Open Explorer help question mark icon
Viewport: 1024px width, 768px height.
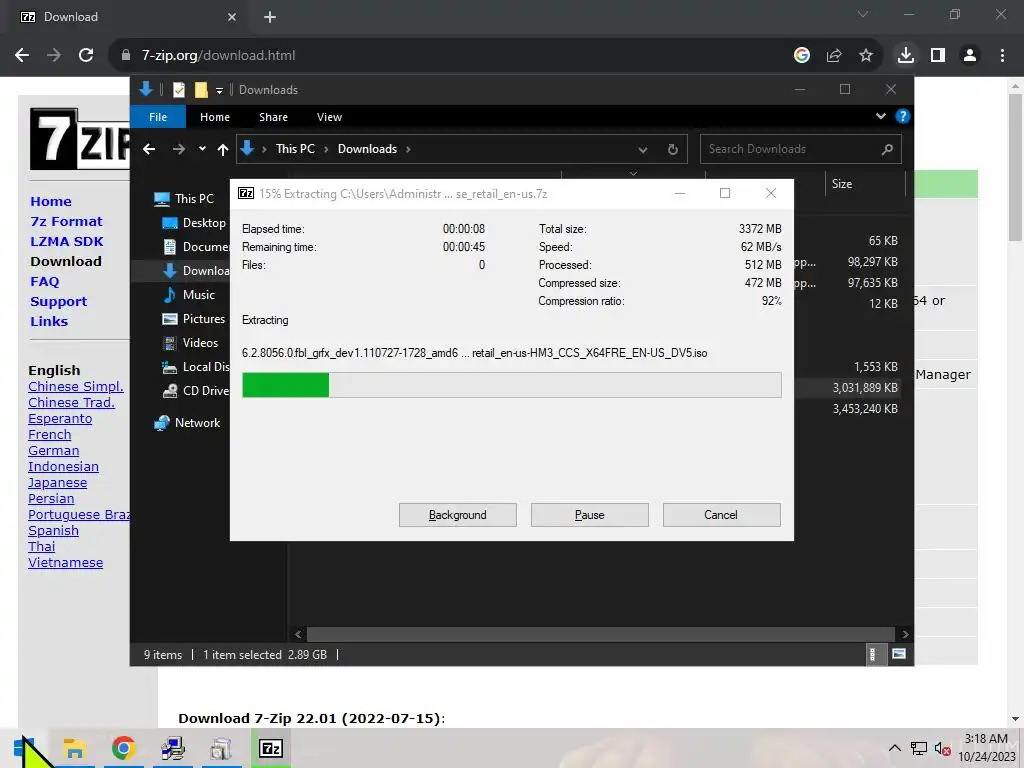[x=903, y=116]
